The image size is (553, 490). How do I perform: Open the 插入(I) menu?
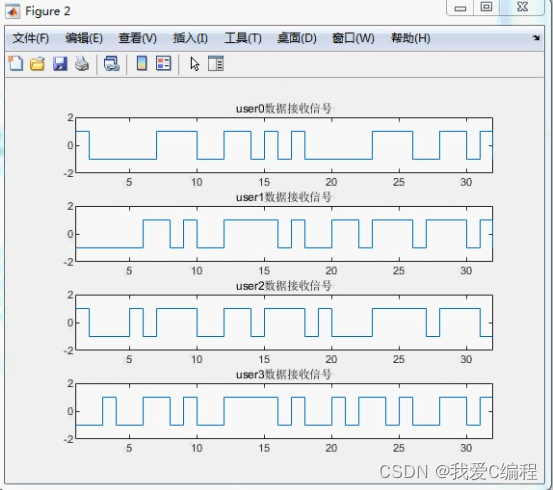[x=190, y=38]
